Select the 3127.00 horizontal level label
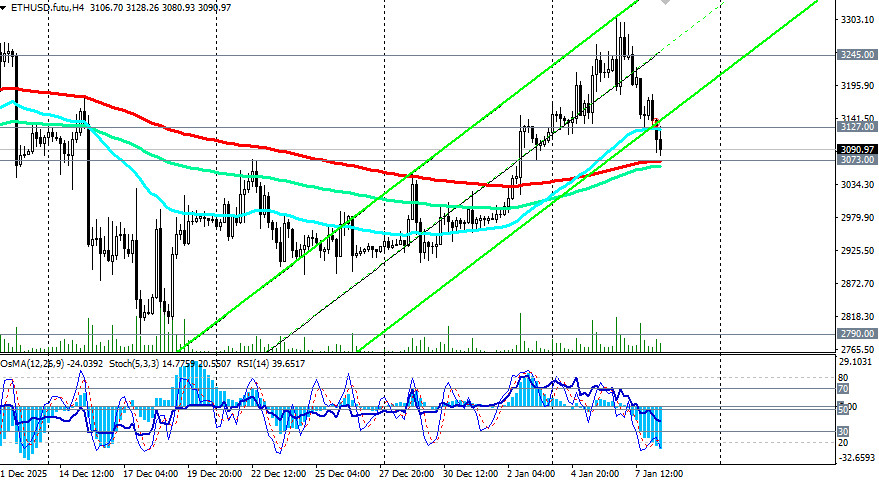This screenshot has height=483, width=879. (x=857, y=127)
